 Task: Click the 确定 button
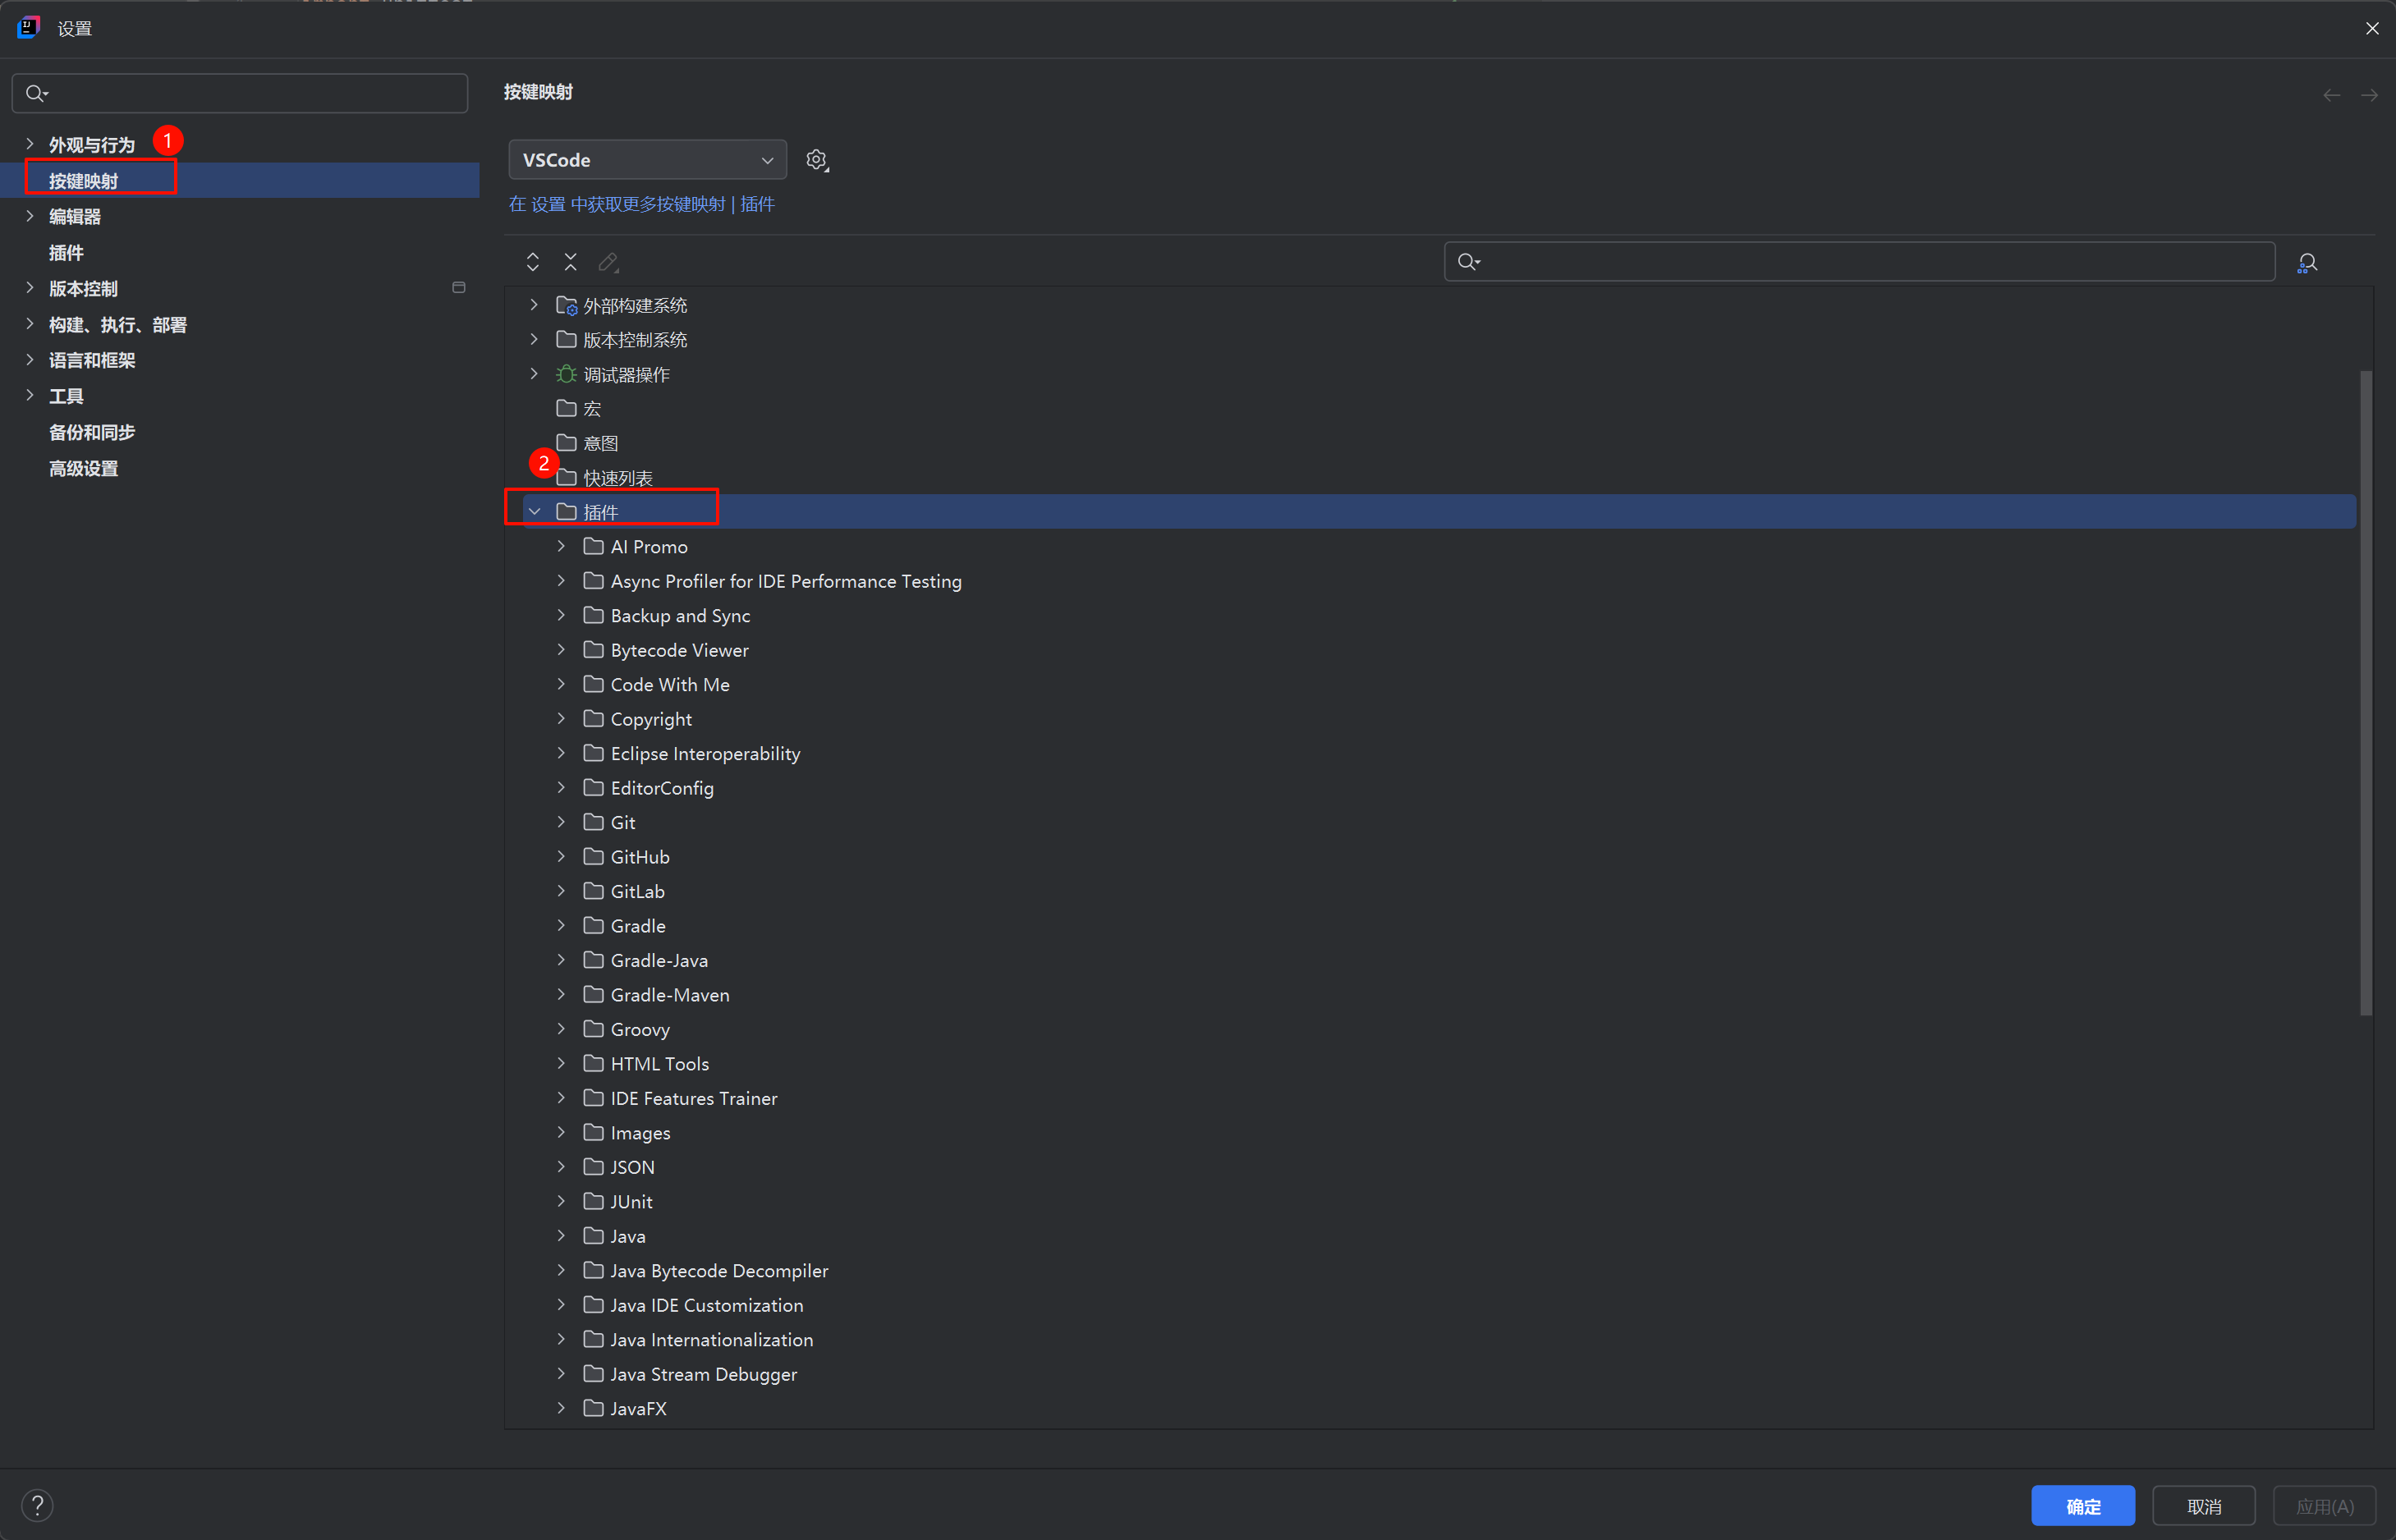point(2082,1506)
